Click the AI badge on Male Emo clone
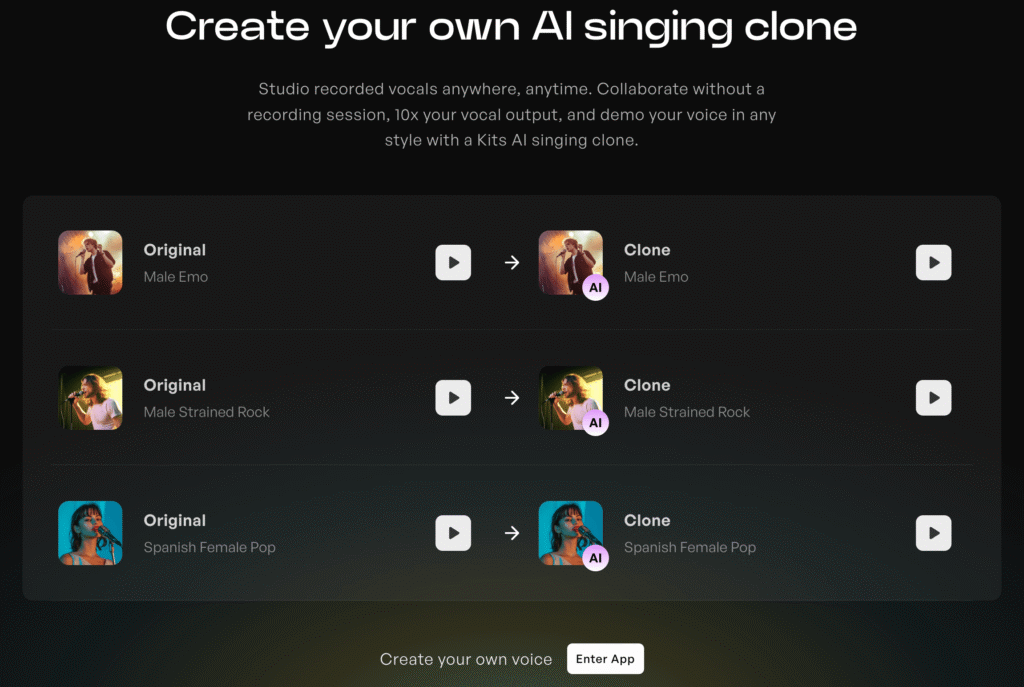1024x687 pixels. point(595,287)
